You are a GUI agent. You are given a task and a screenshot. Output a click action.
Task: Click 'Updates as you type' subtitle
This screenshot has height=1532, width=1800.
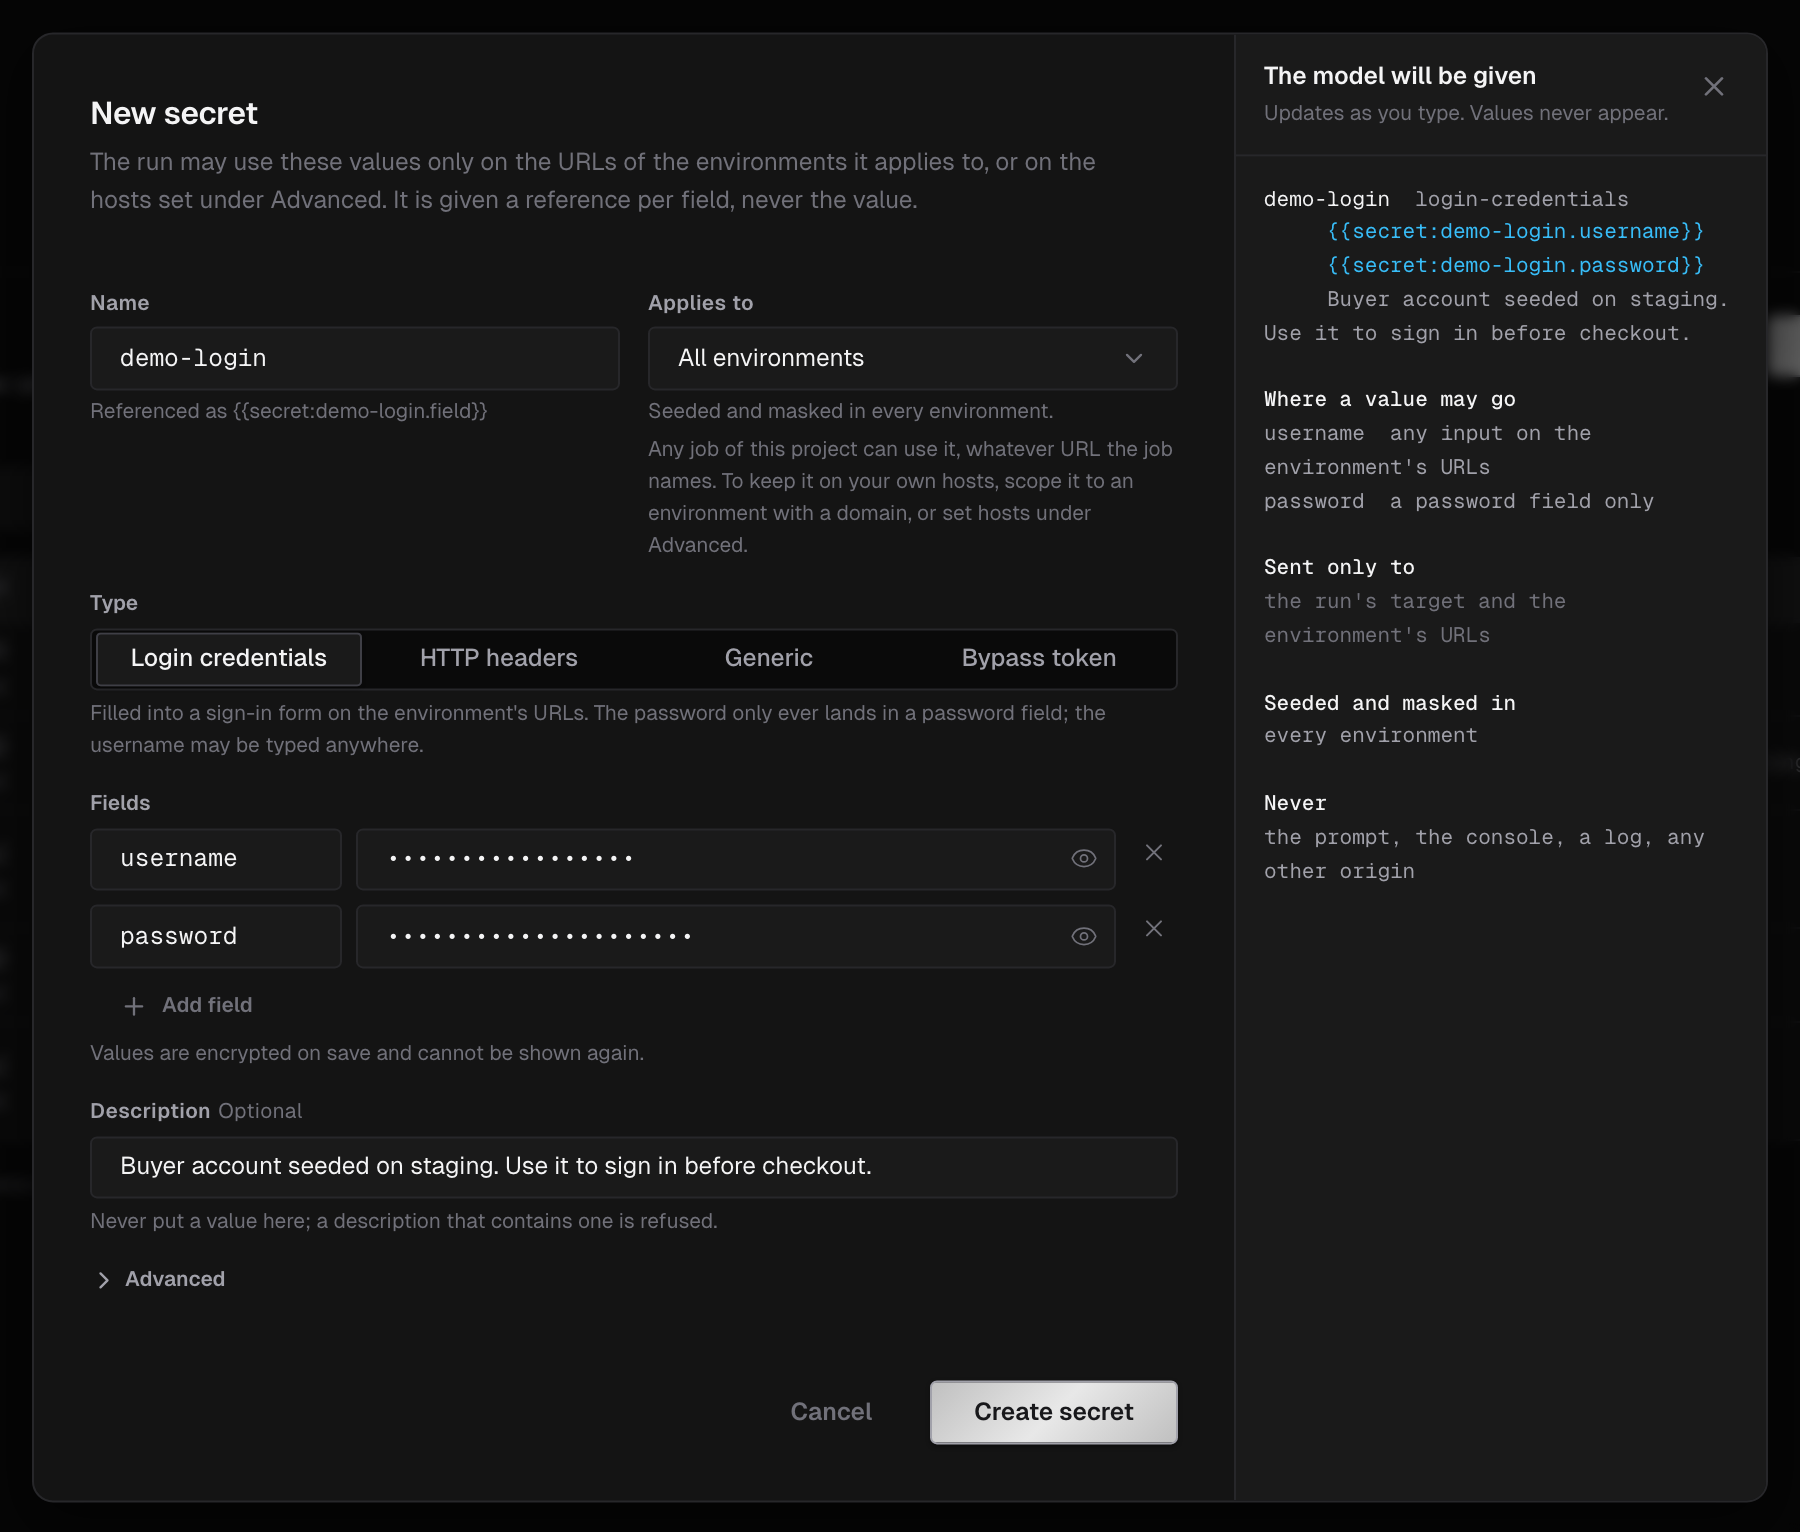1465,113
